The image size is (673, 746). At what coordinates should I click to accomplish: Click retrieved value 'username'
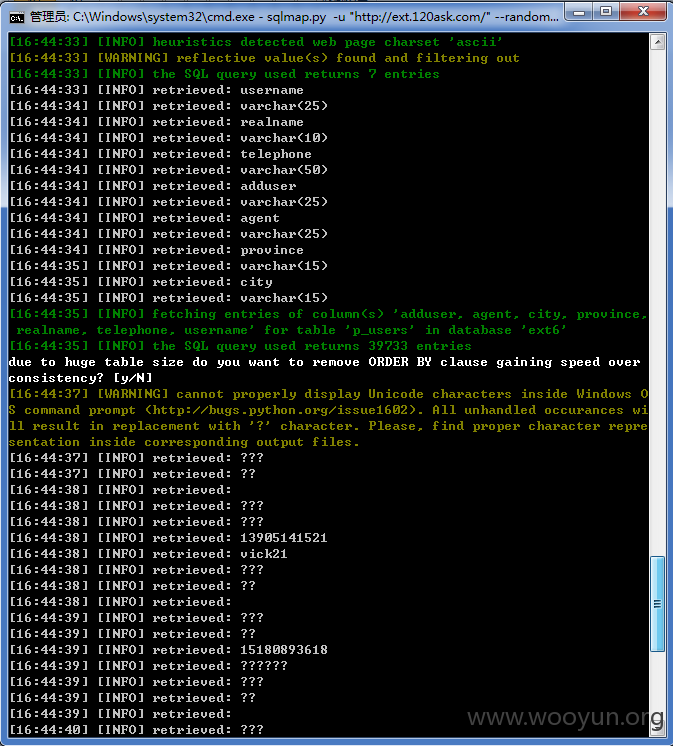tap(272, 90)
